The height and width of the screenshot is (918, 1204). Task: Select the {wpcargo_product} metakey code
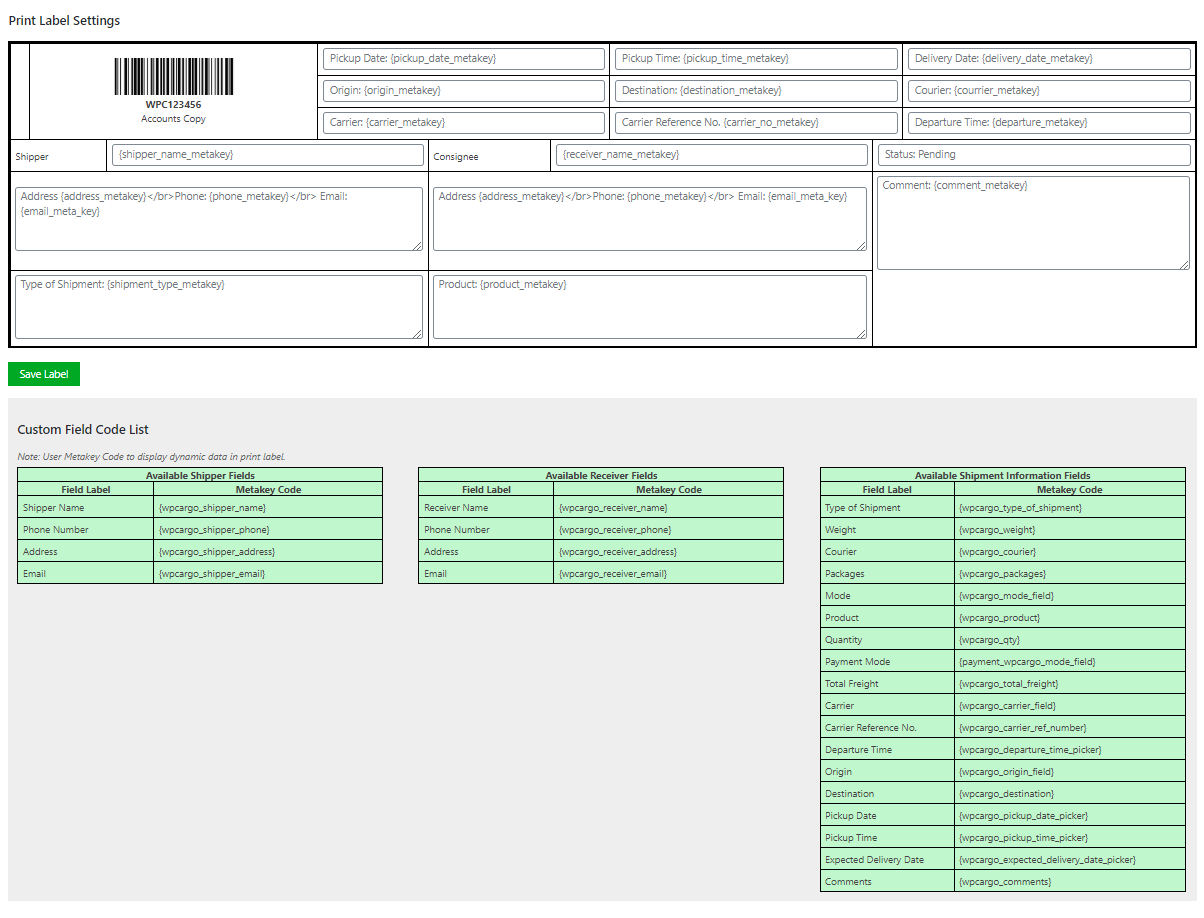pos(999,618)
